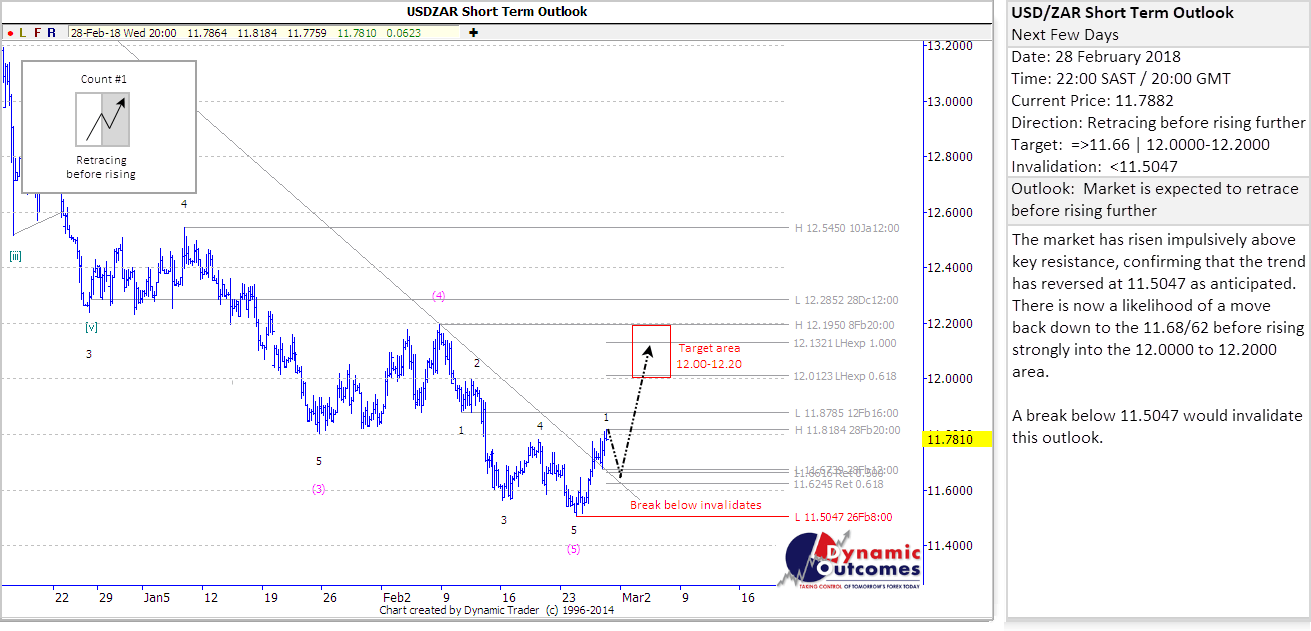Click the magenta (4) wave label
Screen dimensions: 1311x631
point(439,295)
